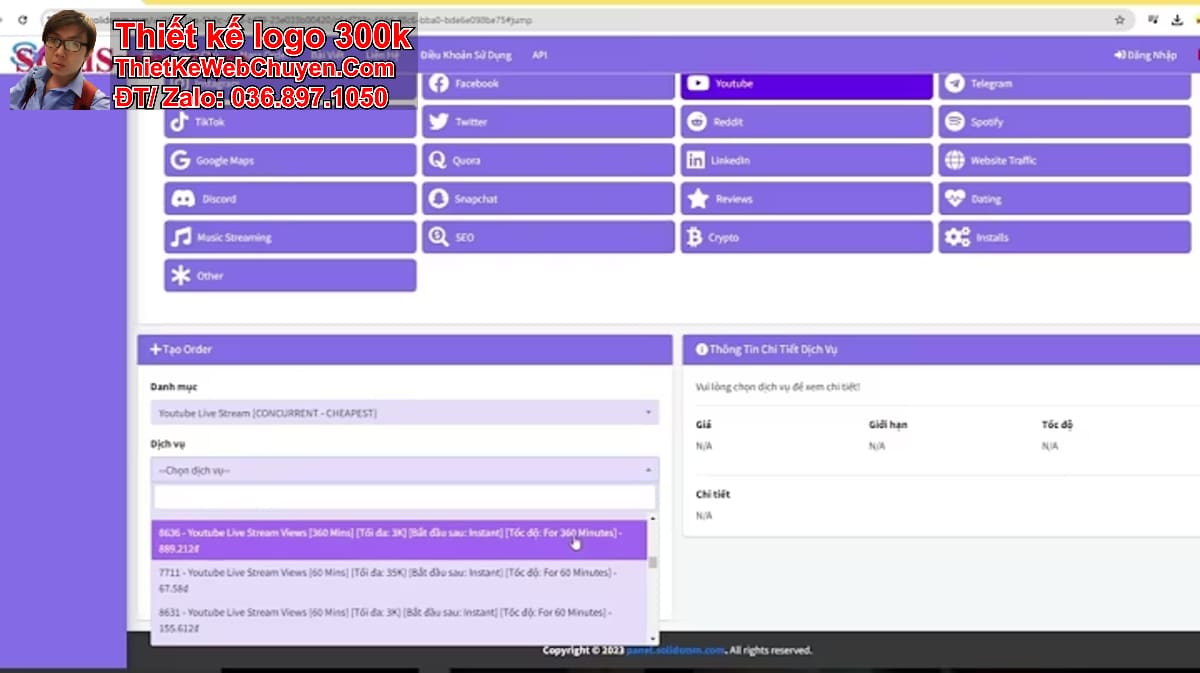Select the LinkedIn category icon
1200x673 pixels.
click(696, 160)
